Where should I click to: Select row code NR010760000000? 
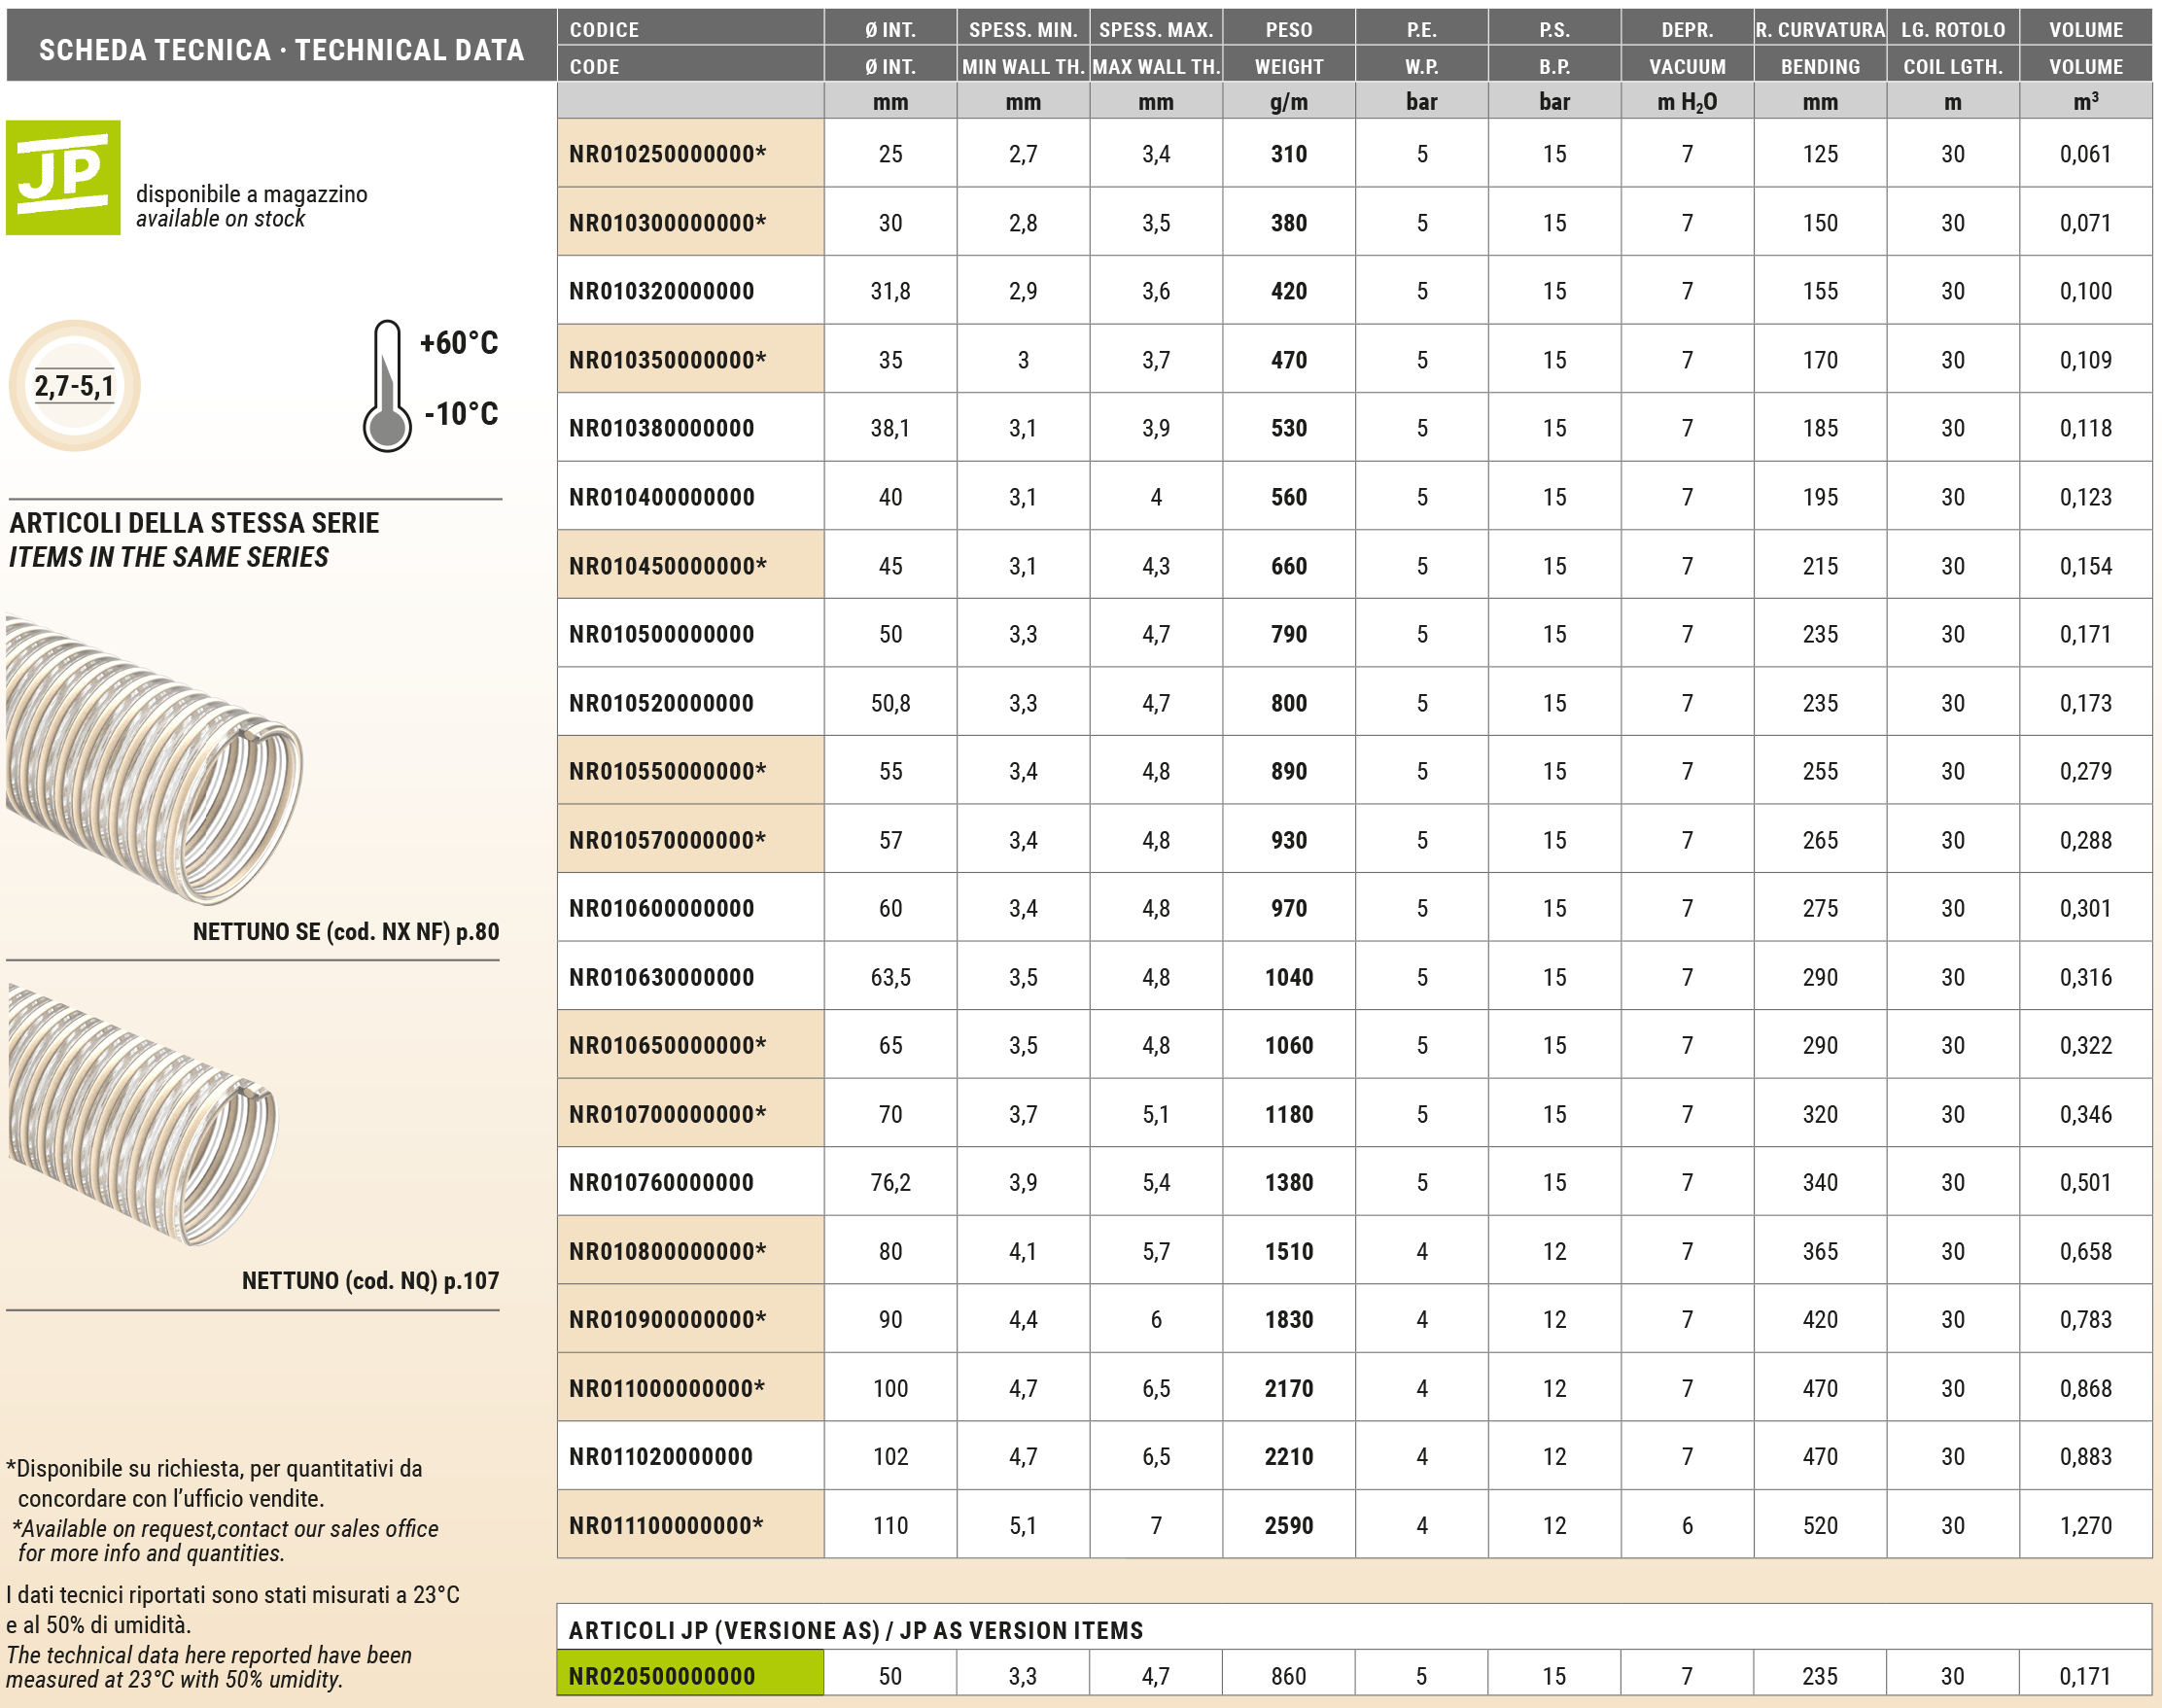pos(661,1182)
